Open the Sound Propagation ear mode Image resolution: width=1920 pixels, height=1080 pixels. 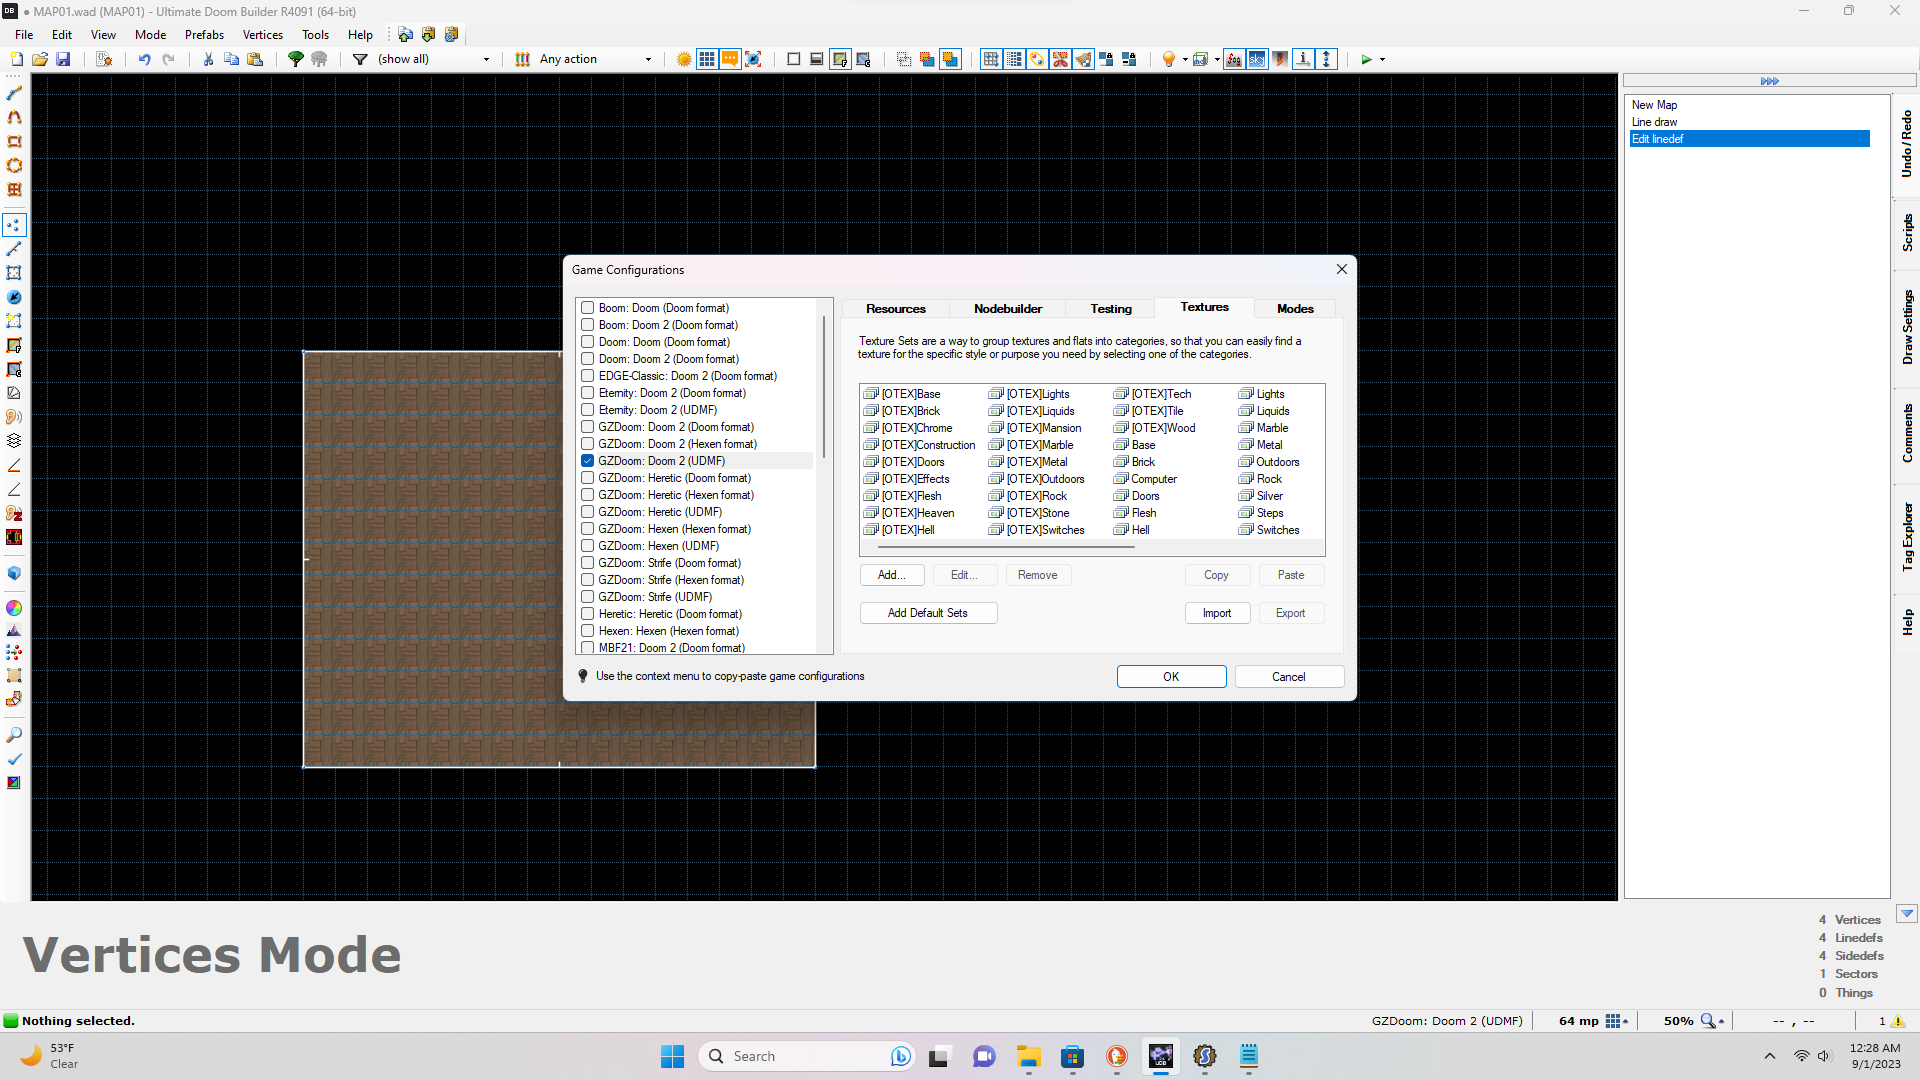coord(14,417)
